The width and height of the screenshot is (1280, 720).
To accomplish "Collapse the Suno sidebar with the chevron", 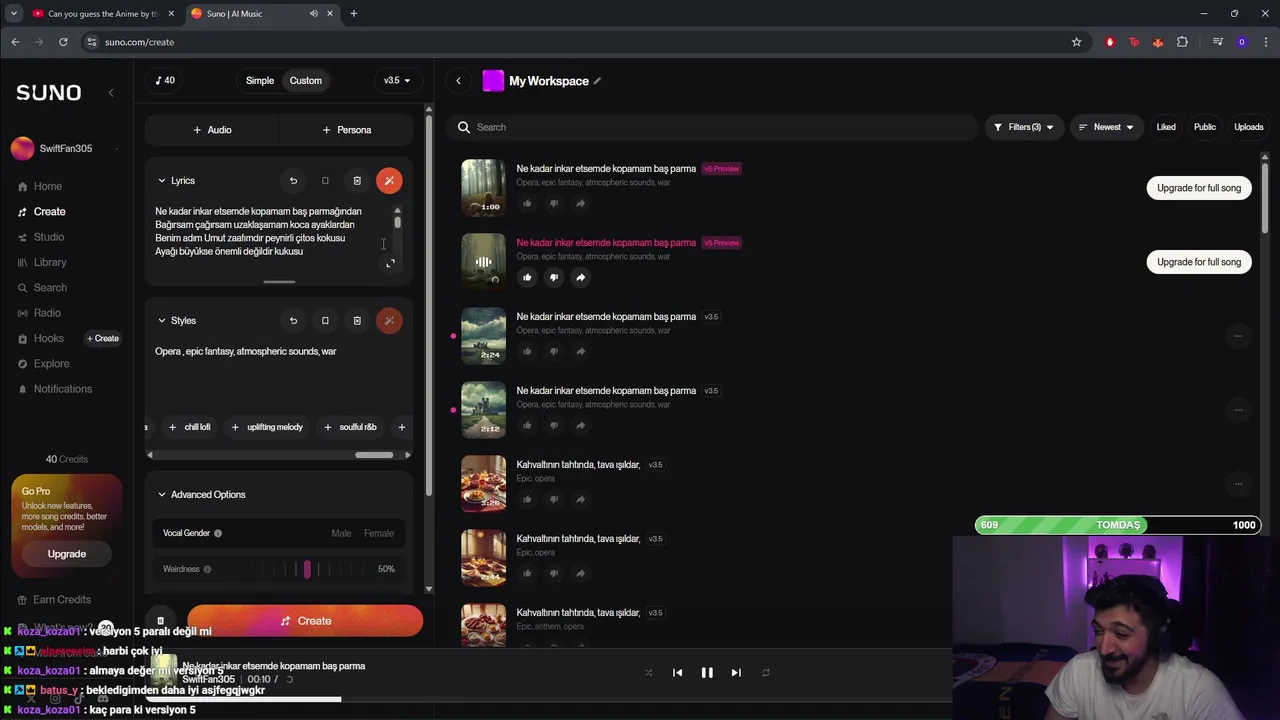I will pyautogui.click(x=111, y=92).
